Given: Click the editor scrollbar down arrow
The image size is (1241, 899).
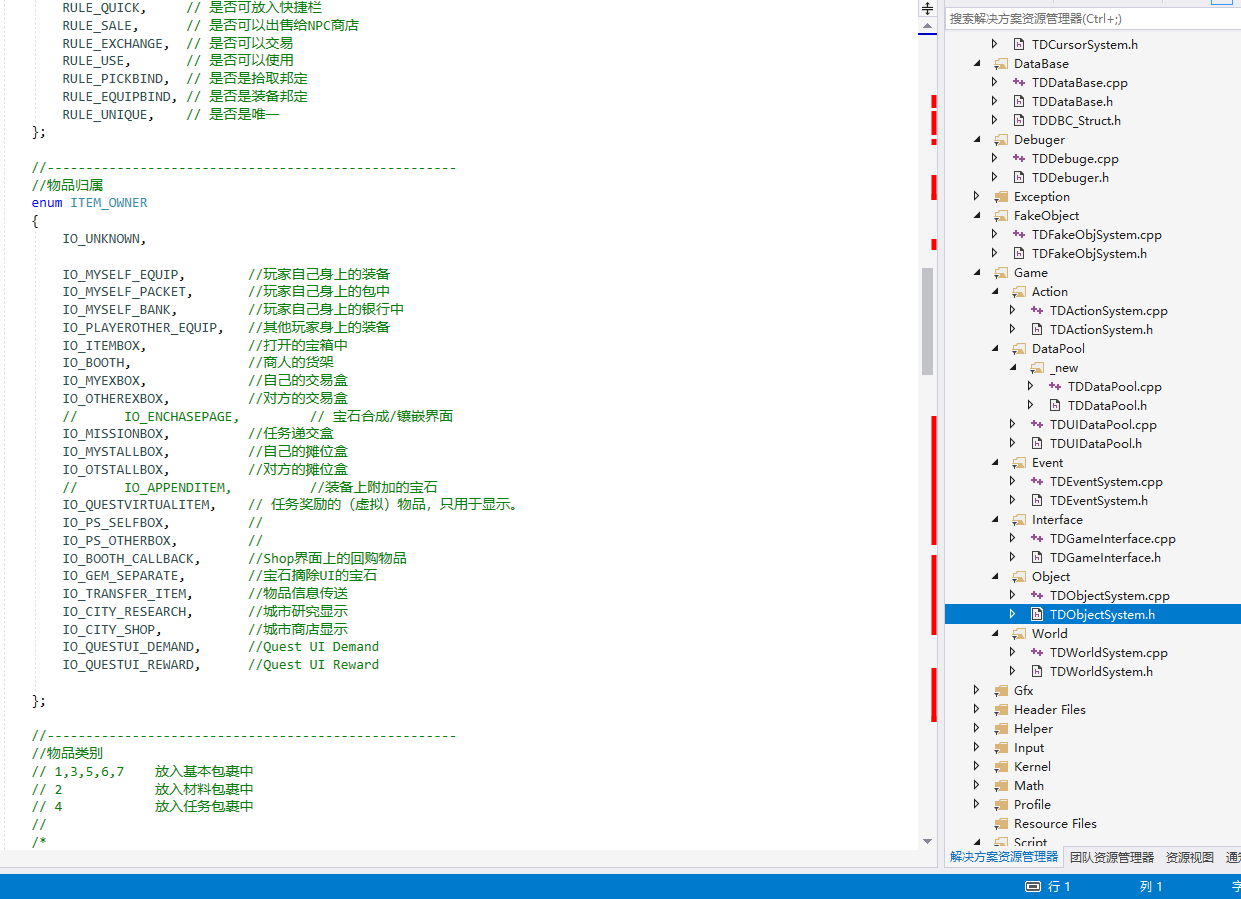Looking at the screenshot, I should pyautogui.click(x=927, y=841).
